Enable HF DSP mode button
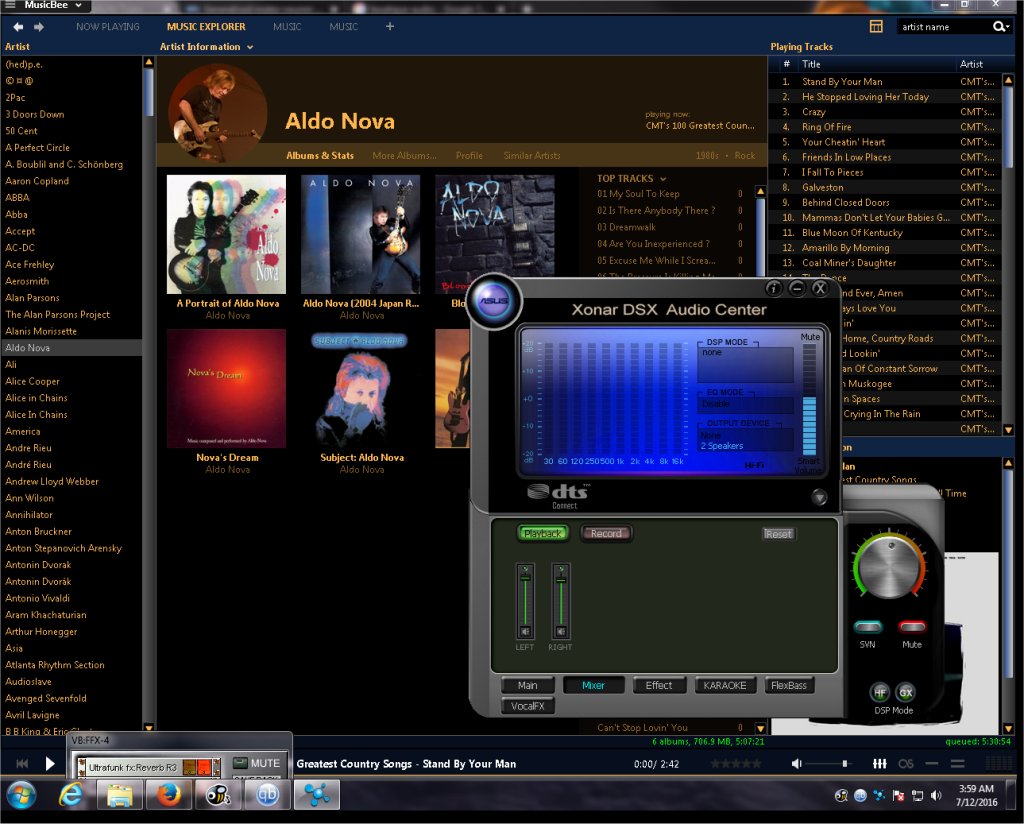Viewport: 1024px width, 824px height. click(880, 692)
